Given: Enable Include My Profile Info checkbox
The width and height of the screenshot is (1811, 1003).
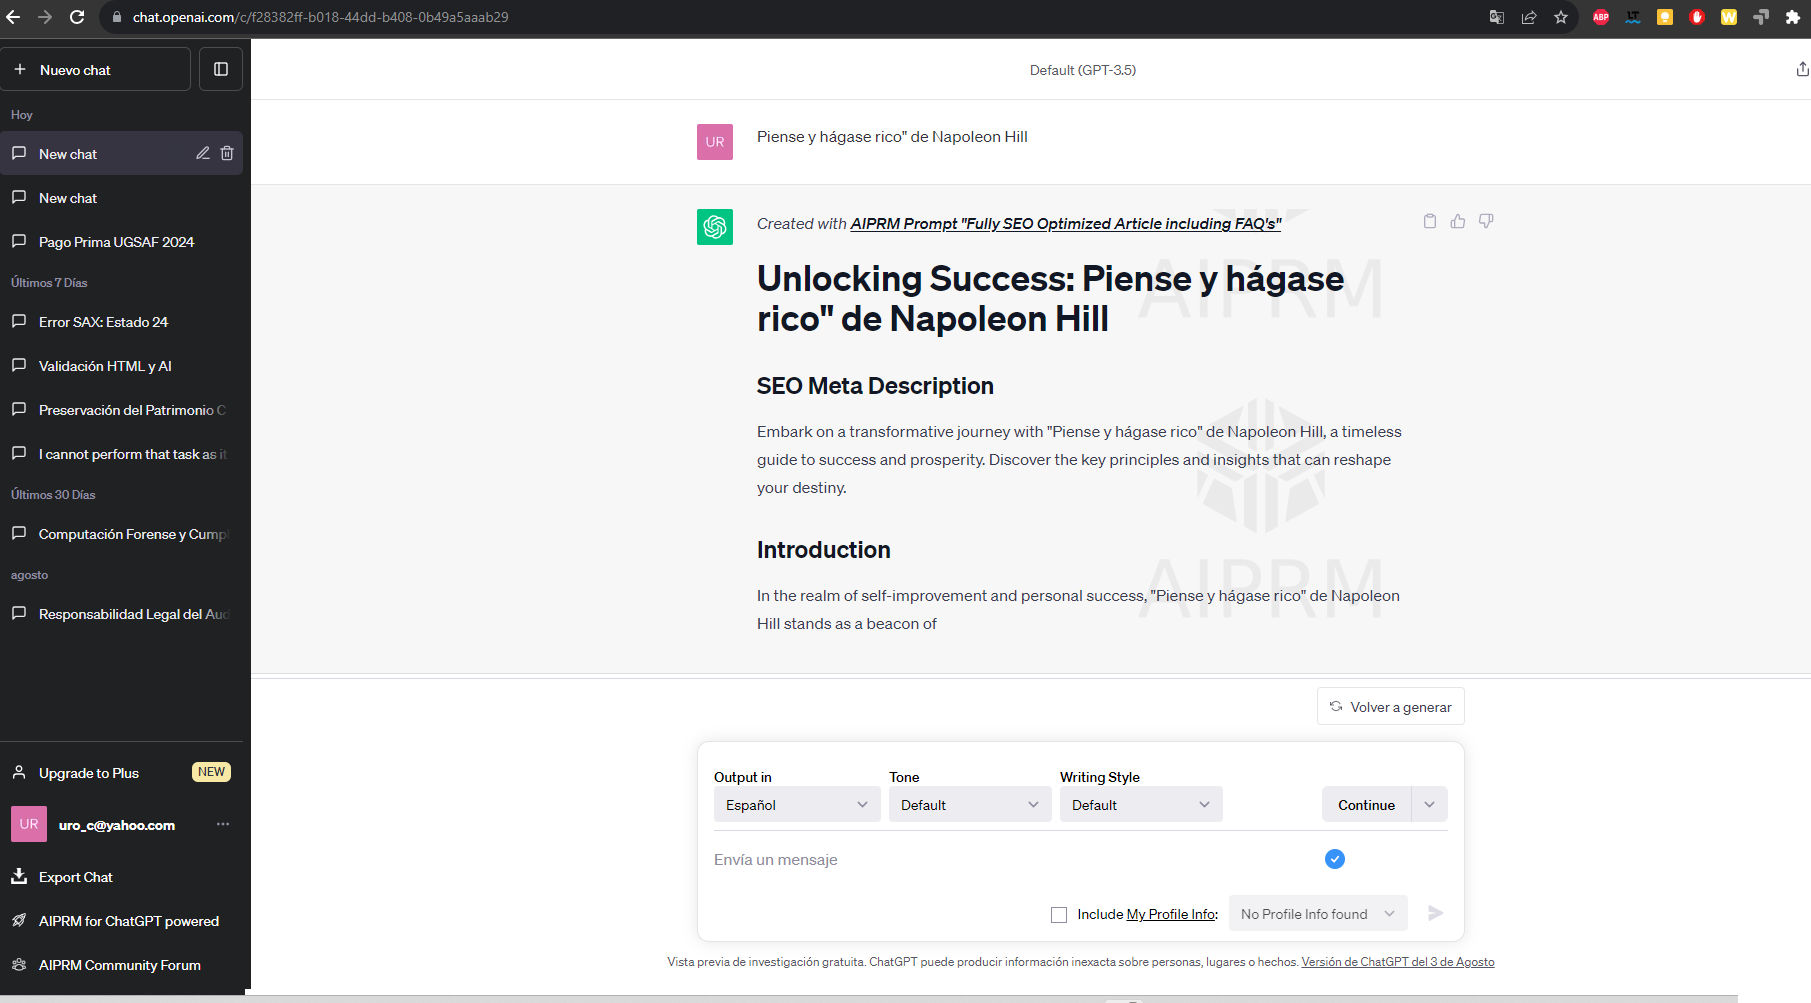Looking at the screenshot, I should point(1059,914).
